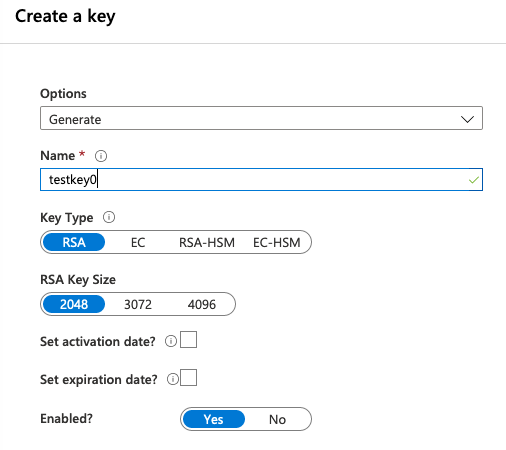Click the Key Type info icon

click(109, 217)
